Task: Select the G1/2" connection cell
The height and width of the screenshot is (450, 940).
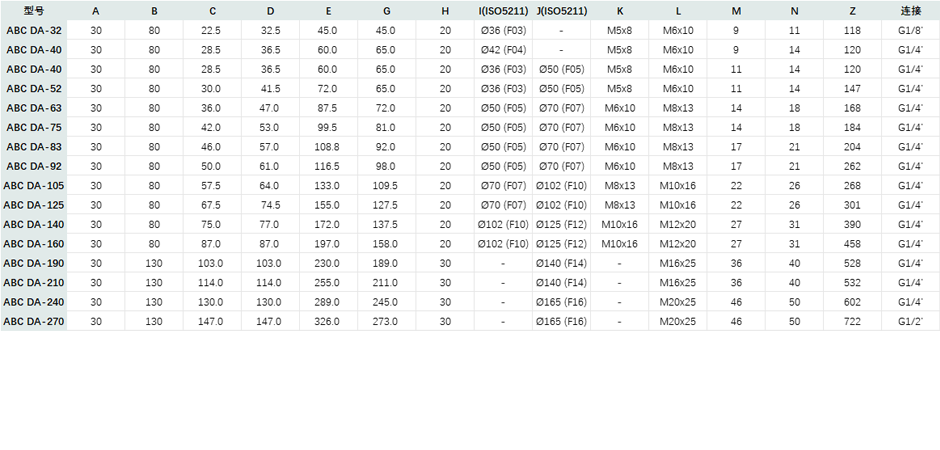Action: 910,322
